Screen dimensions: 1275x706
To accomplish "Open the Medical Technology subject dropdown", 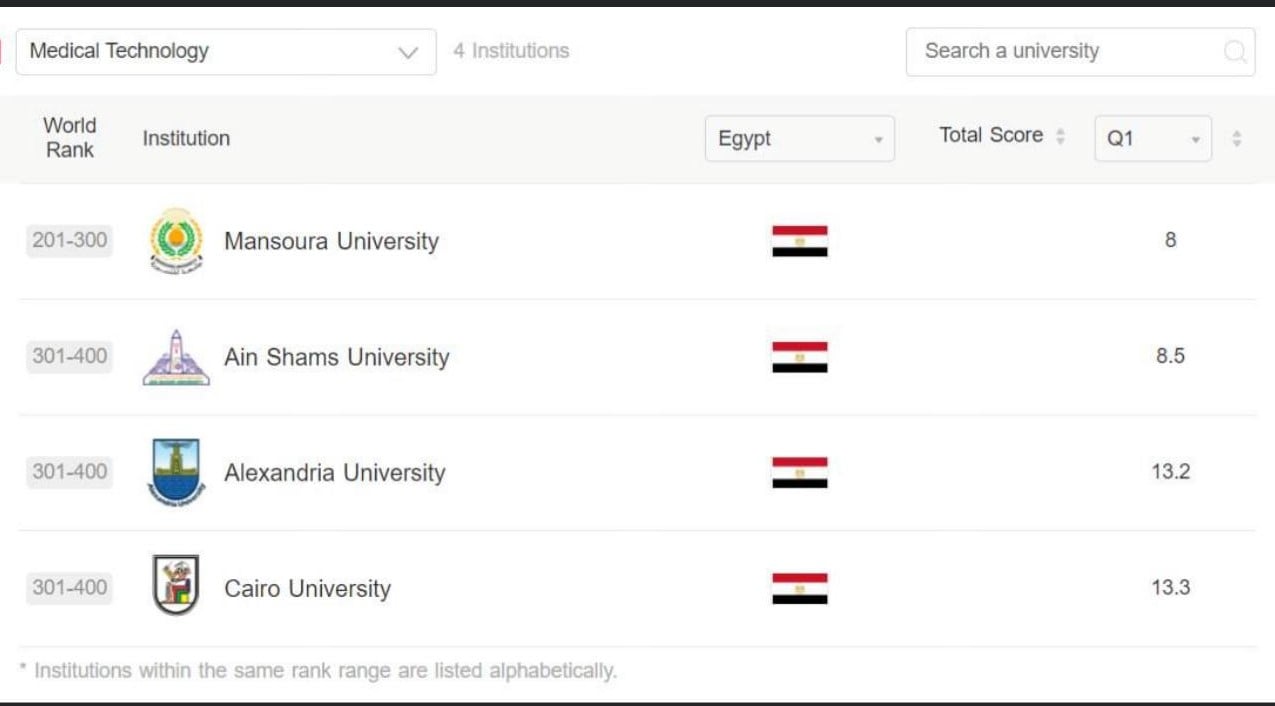I will pos(226,51).
